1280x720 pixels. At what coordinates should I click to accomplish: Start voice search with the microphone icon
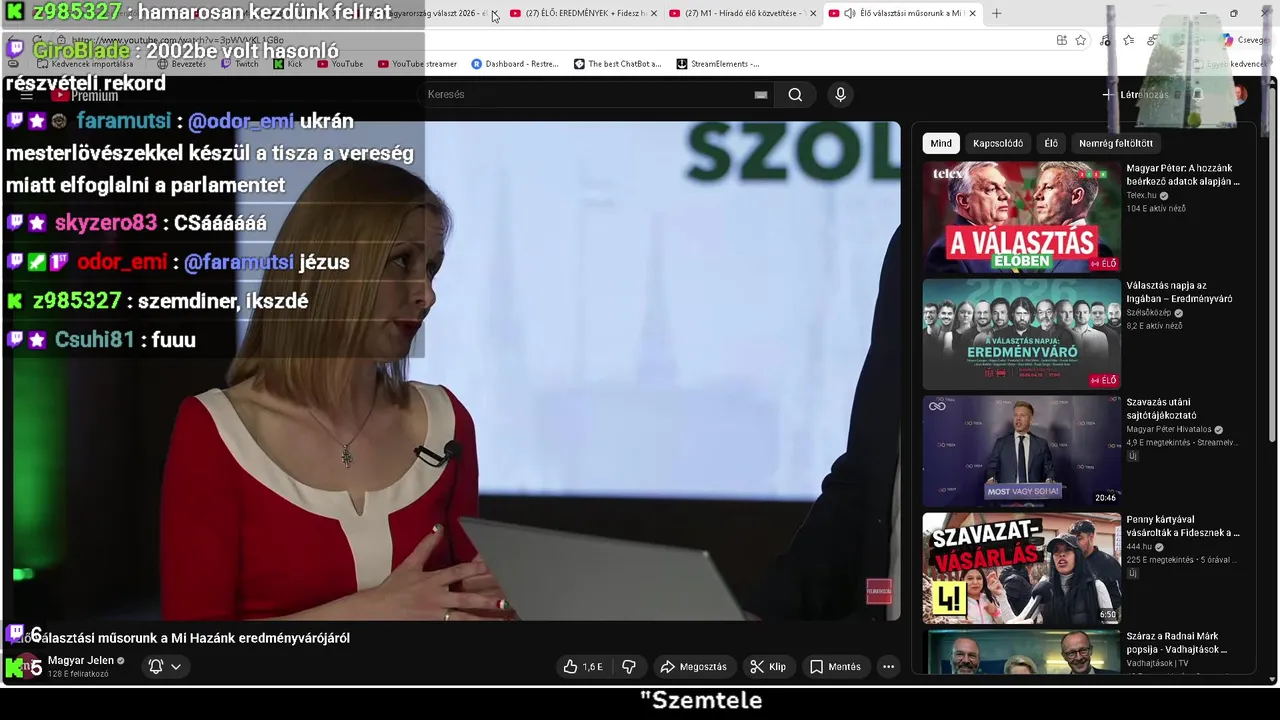[x=840, y=94]
